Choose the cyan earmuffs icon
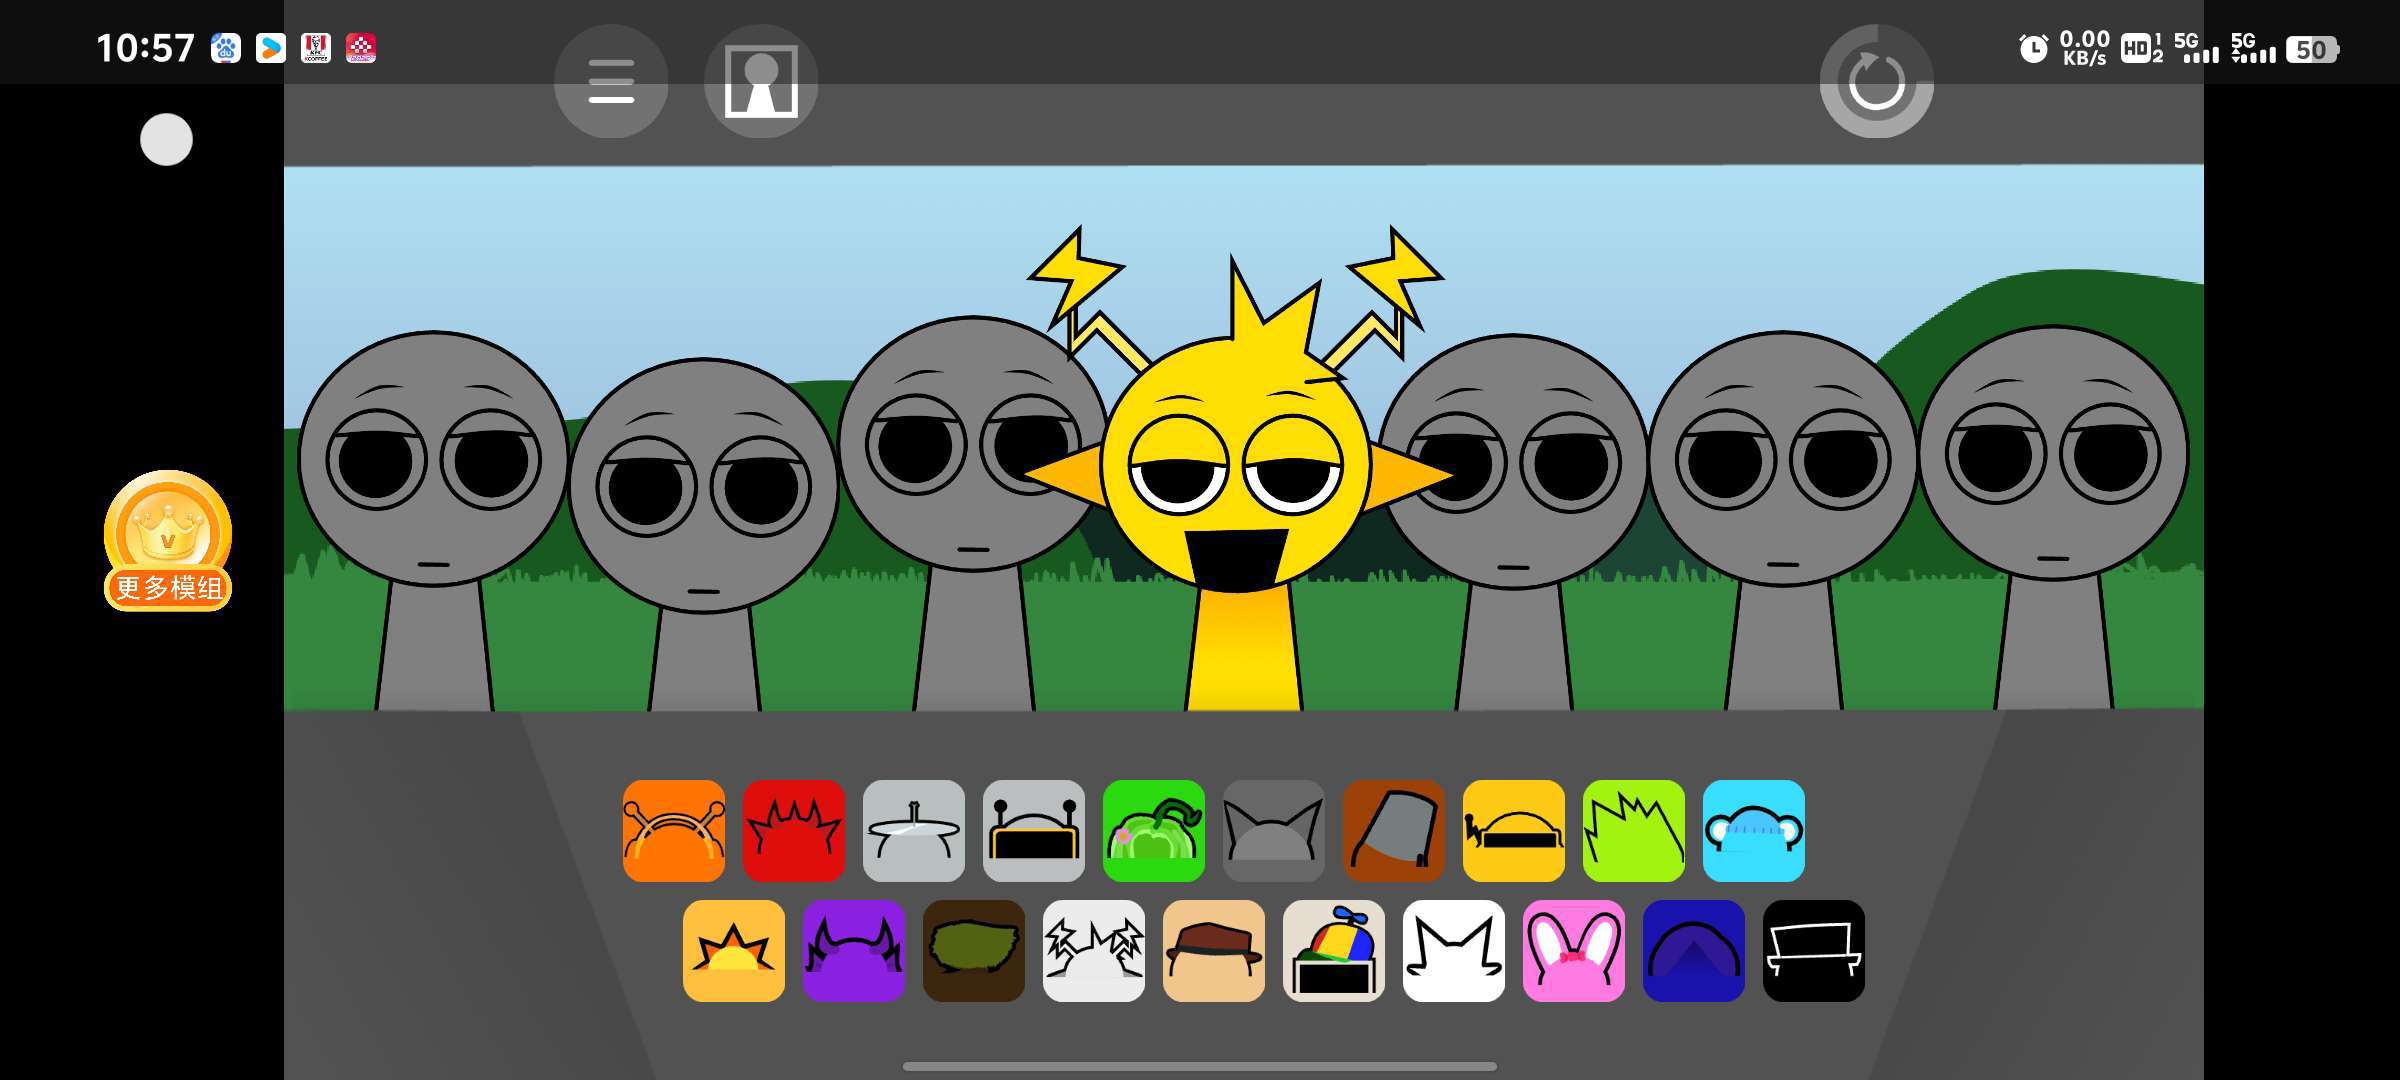The width and height of the screenshot is (2400, 1080). click(1753, 831)
